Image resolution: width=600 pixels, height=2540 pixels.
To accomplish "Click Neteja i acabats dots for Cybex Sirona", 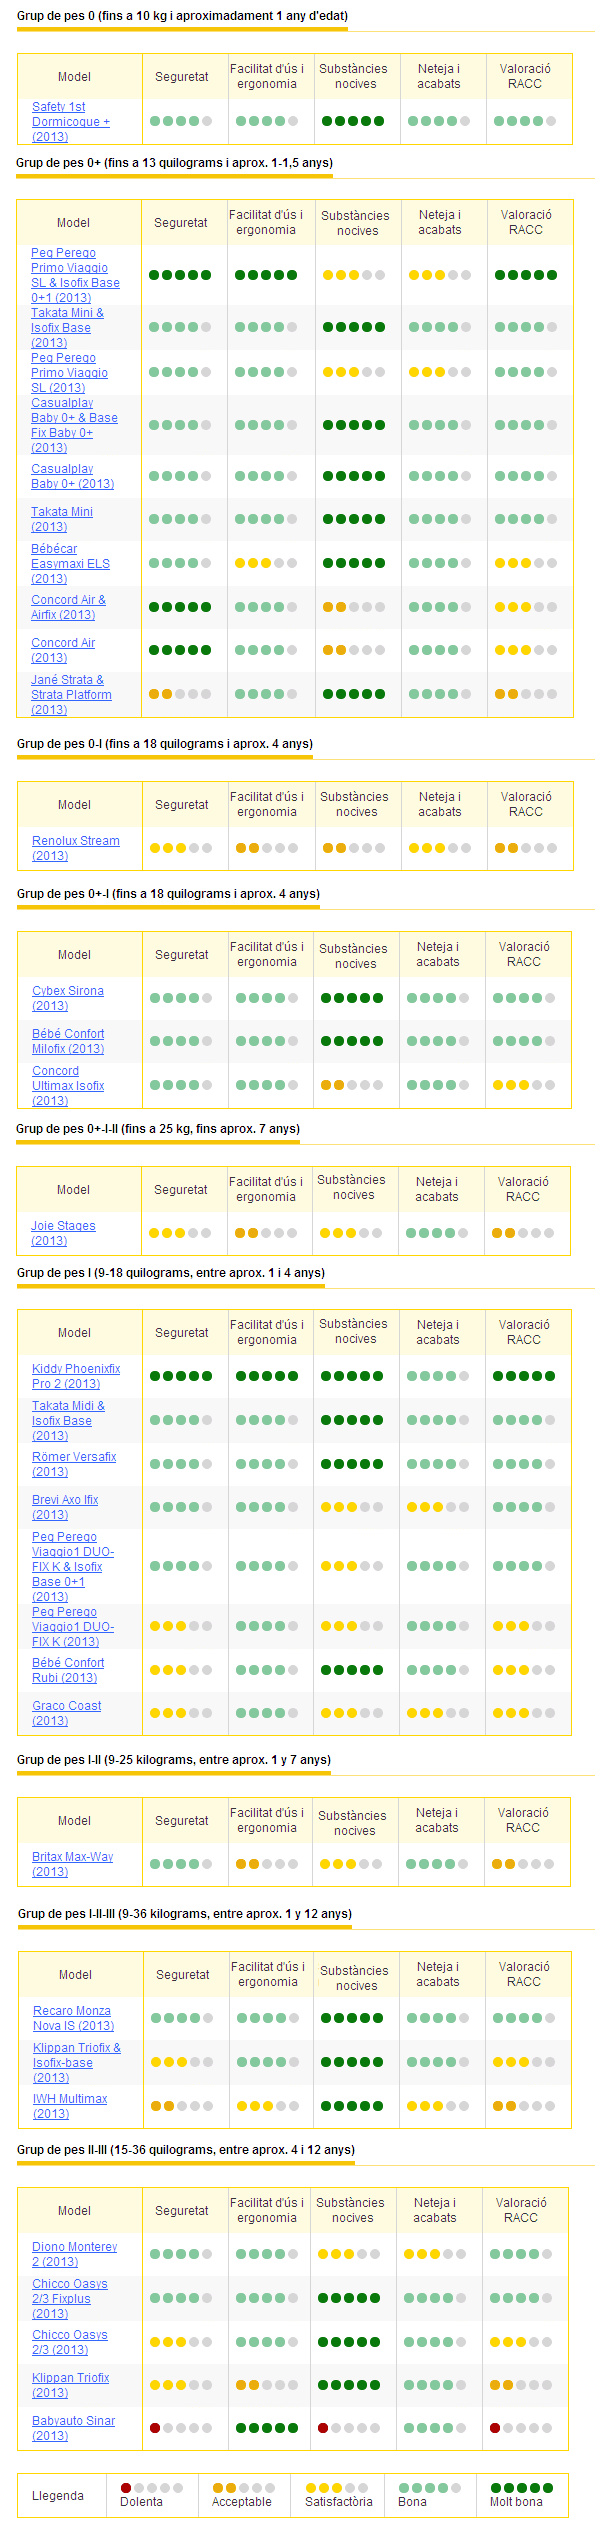I will pyautogui.click(x=438, y=998).
